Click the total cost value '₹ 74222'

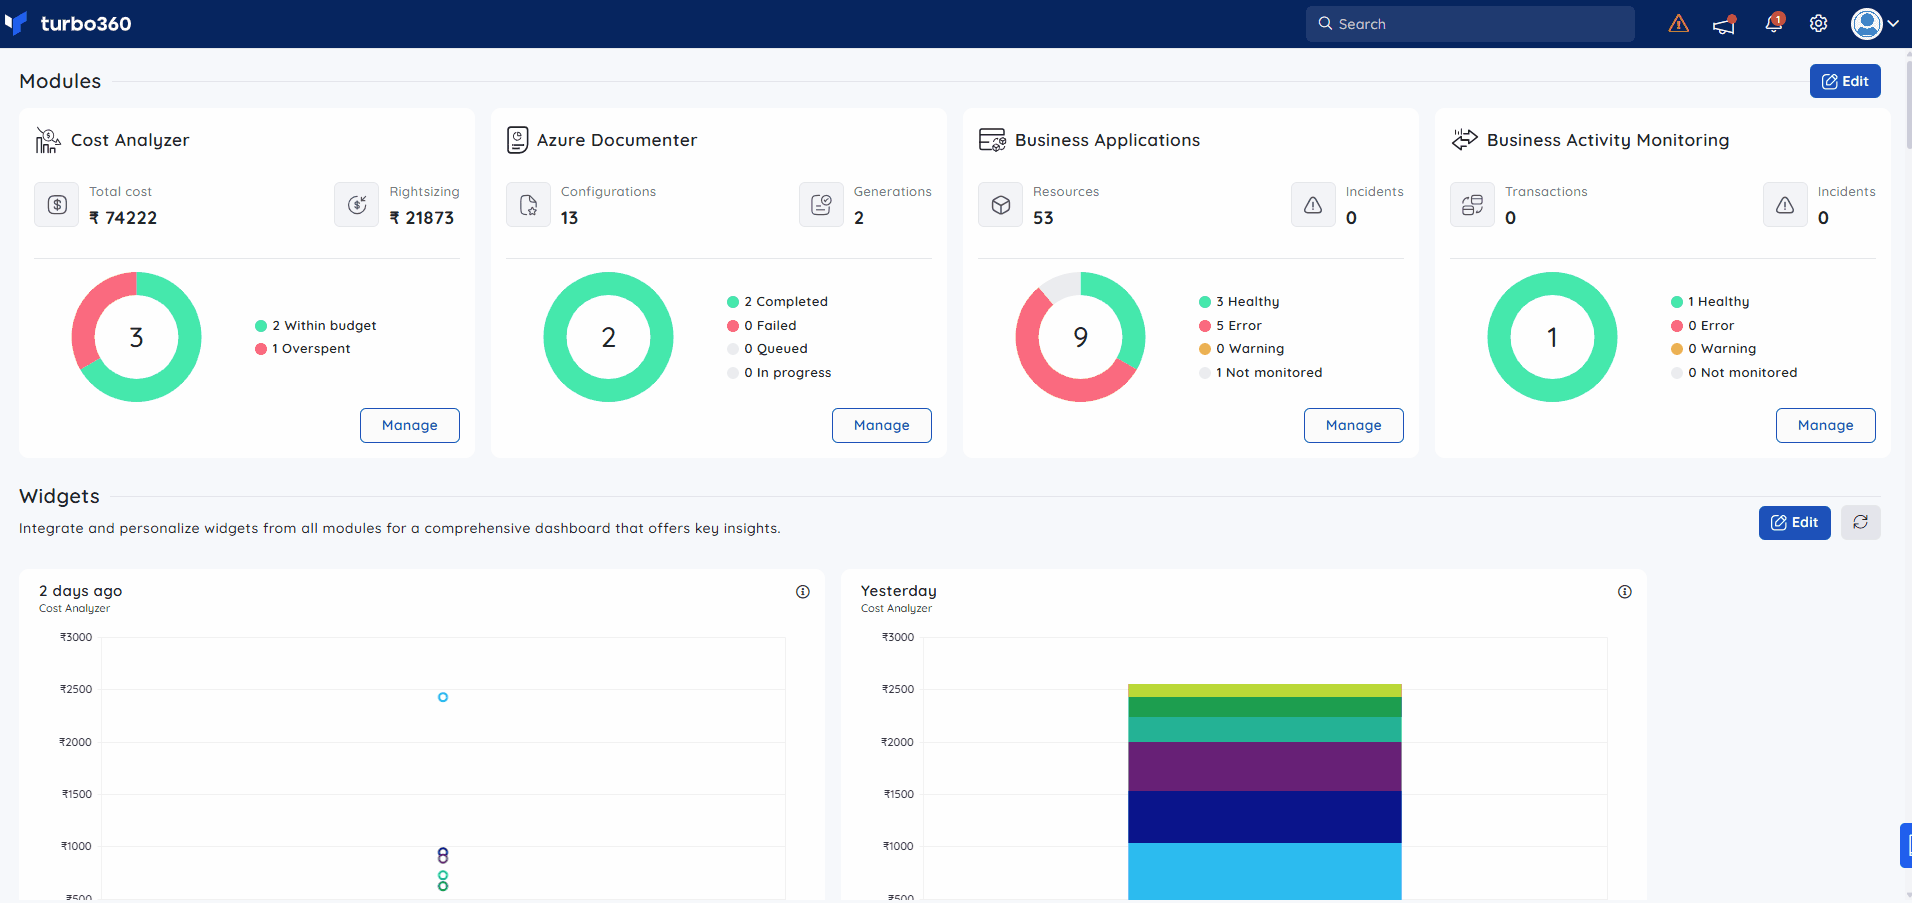pyautogui.click(x=123, y=218)
